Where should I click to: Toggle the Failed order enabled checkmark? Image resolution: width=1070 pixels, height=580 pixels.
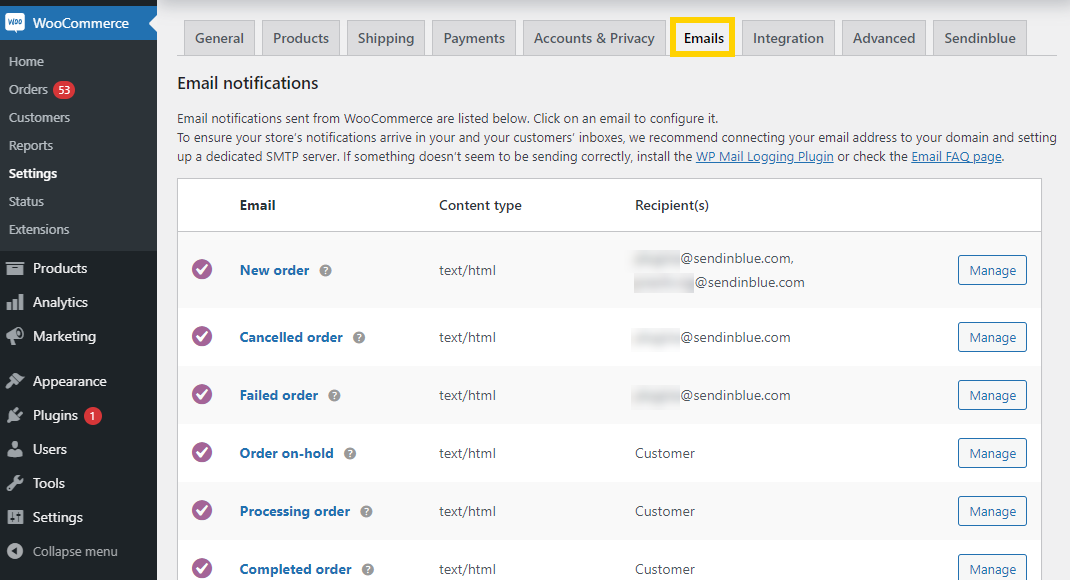tap(202, 395)
